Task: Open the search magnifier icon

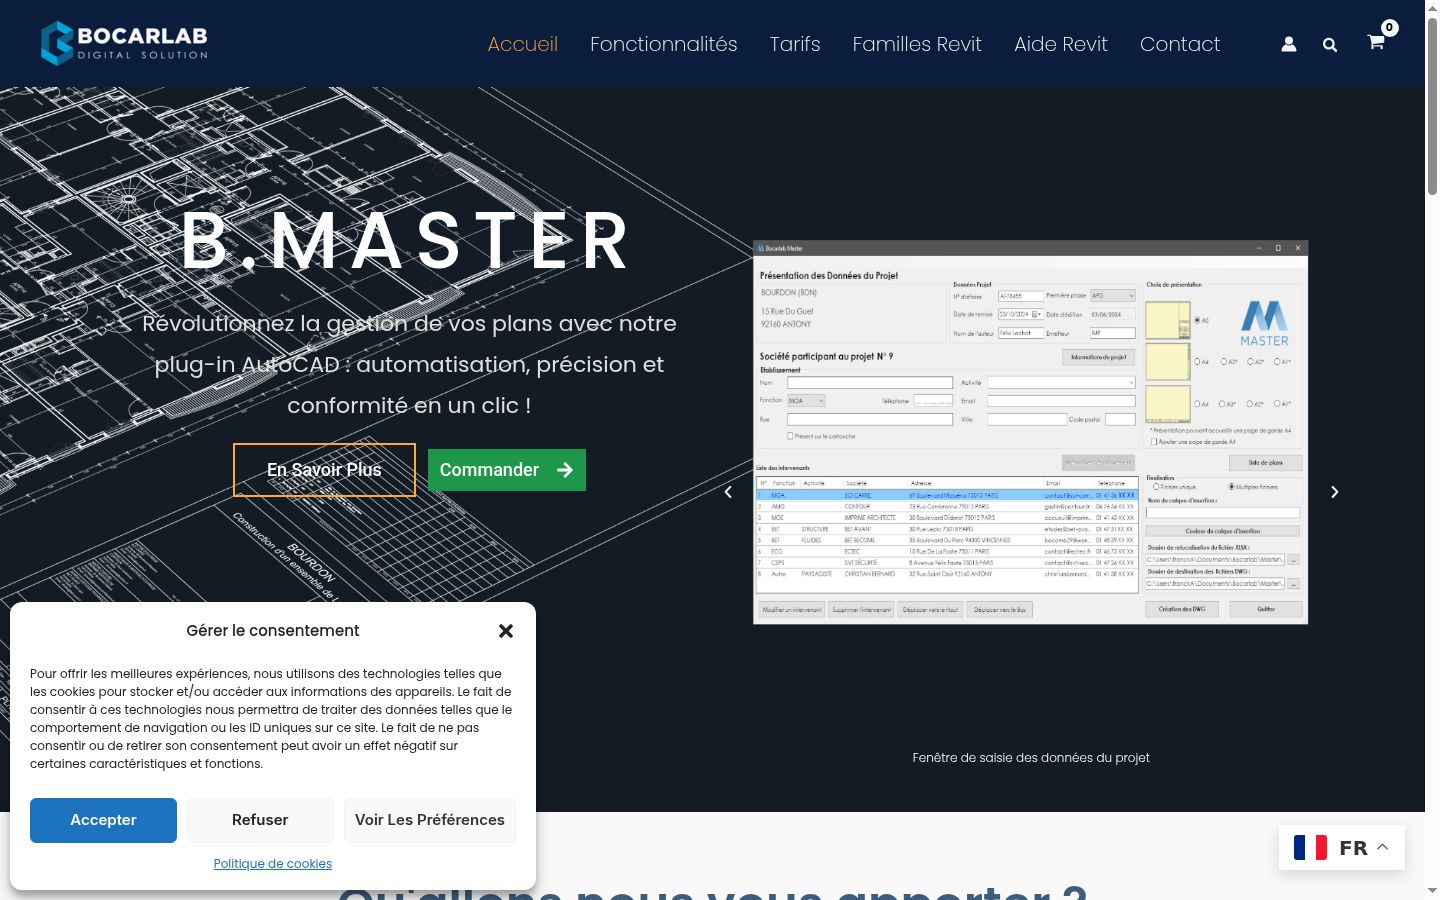Action: pos(1330,44)
